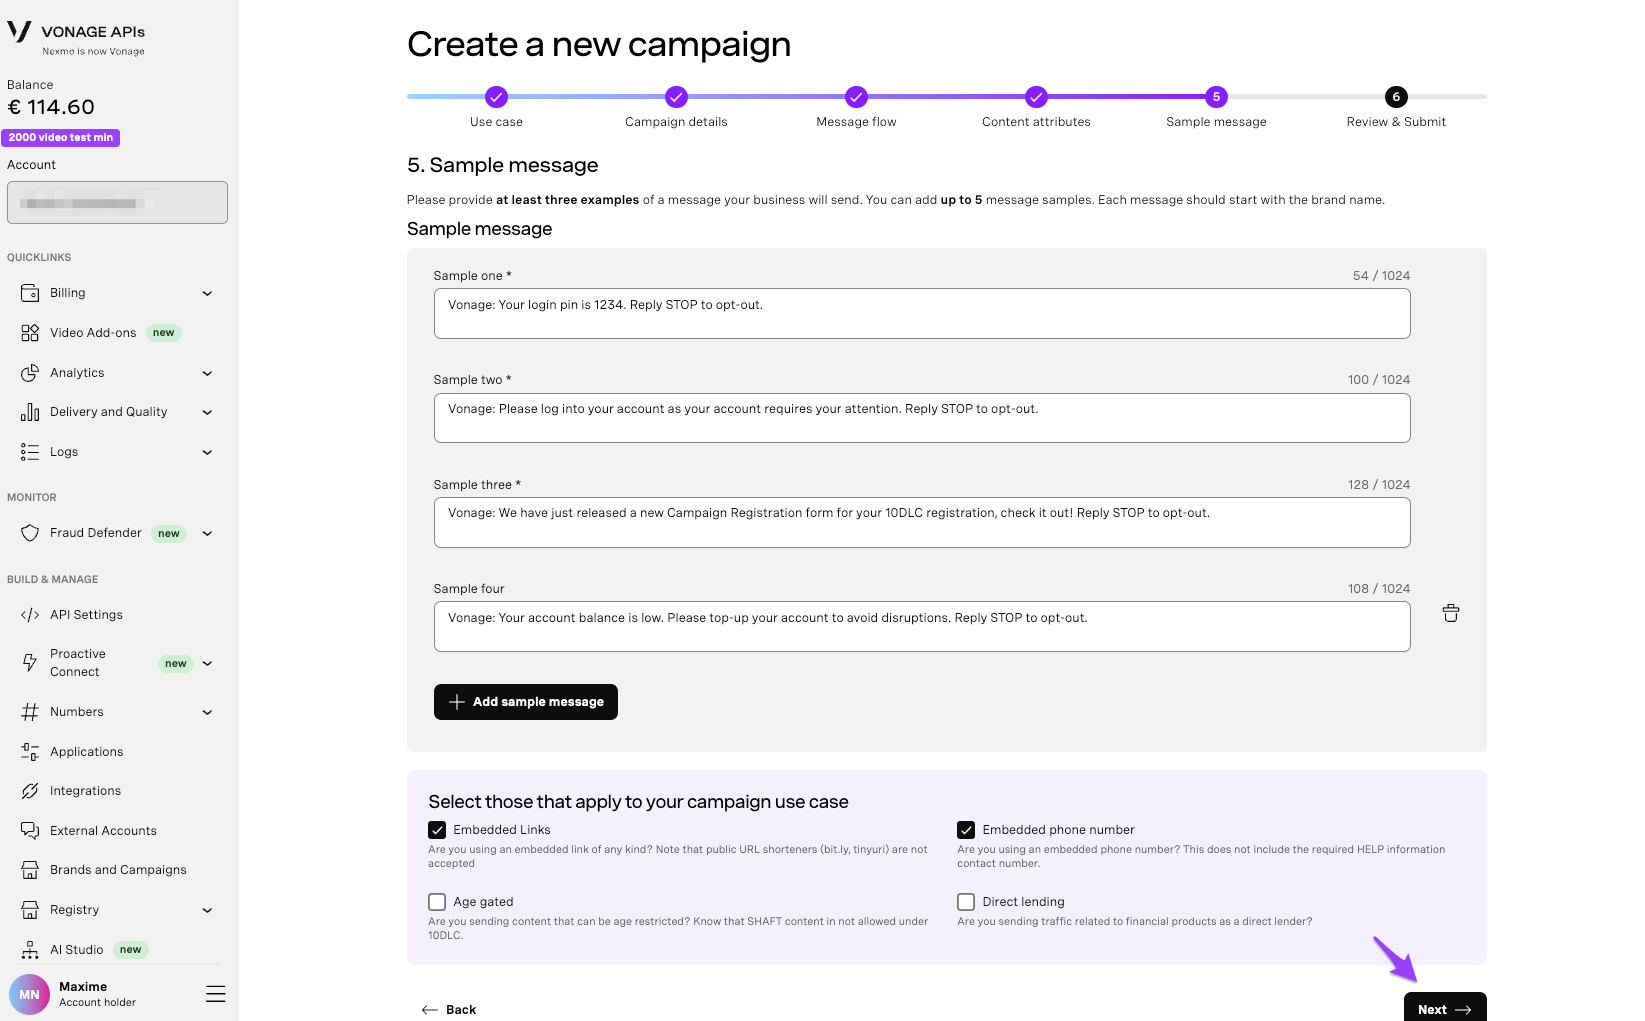Click the External Accounts icon
1645x1021 pixels.
30,830
